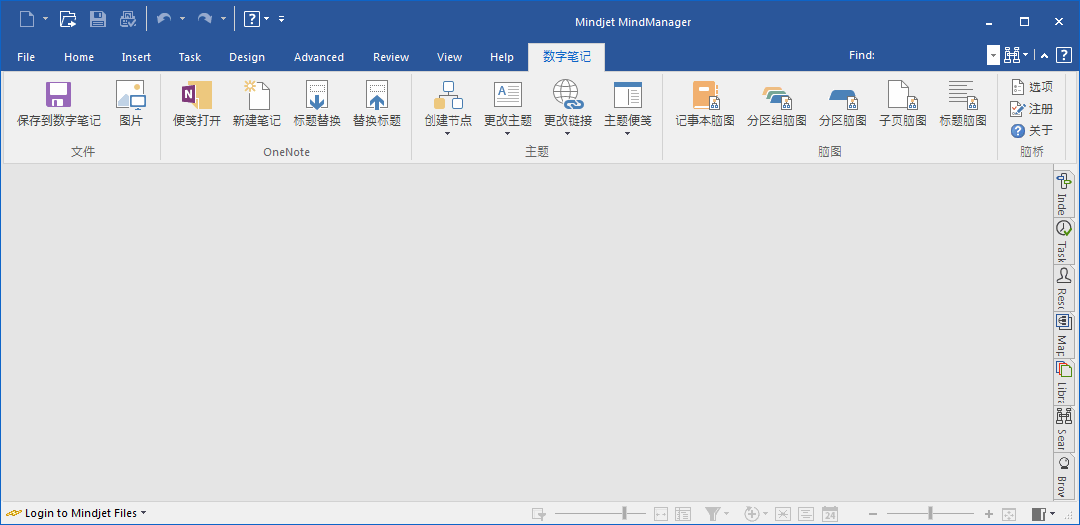Switch to the Help tab
Image resolution: width=1080 pixels, height=525 pixels.
pyautogui.click(x=502, y=57)
